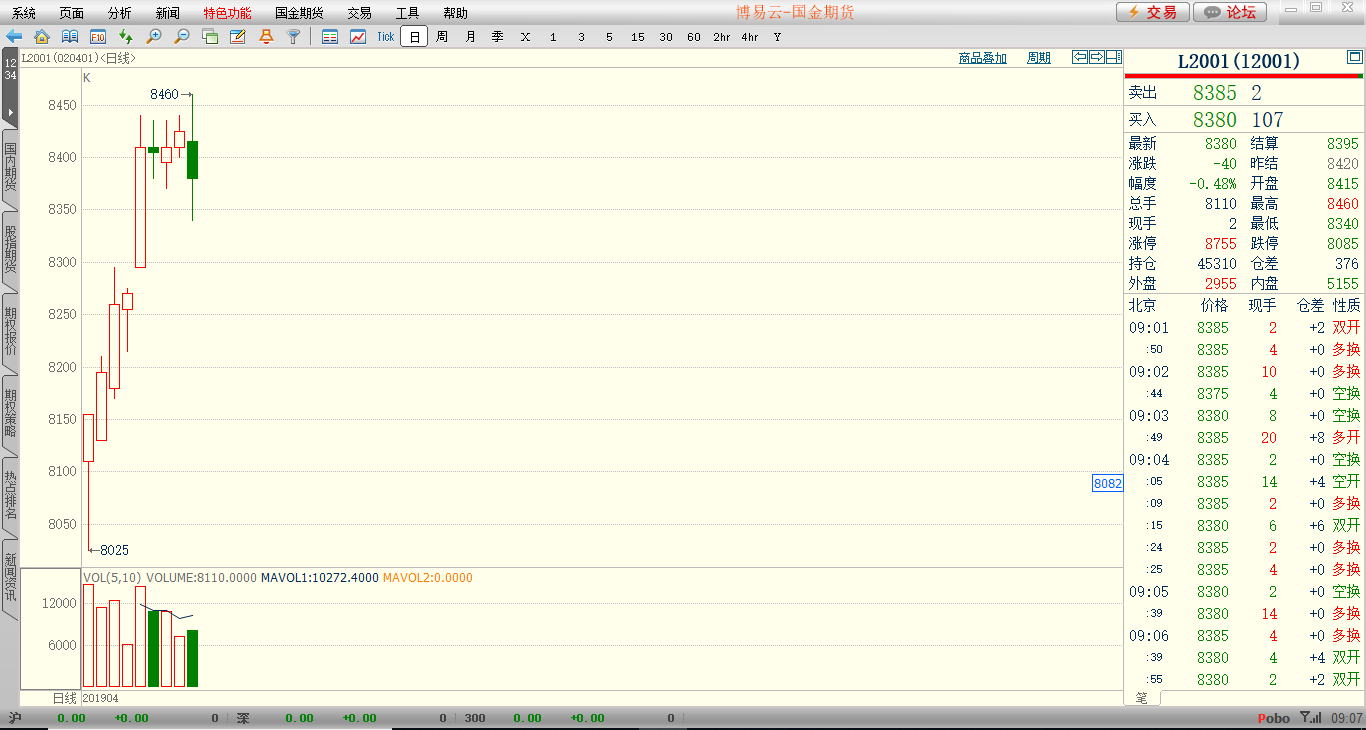The height and width of the screenshot is (730, 1366).
Task: Zoom out with the minus magnifier icon
Action: [x=182, y=37]
